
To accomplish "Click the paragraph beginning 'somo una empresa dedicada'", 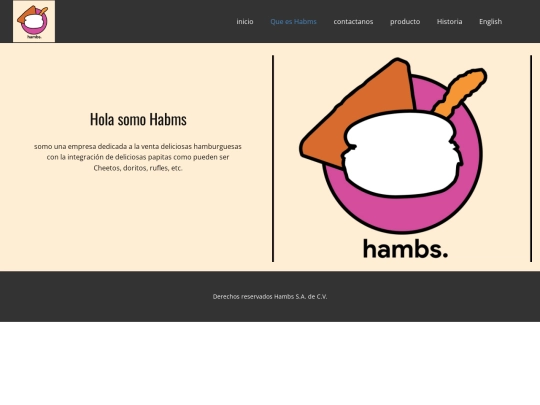I will (138, 157).
